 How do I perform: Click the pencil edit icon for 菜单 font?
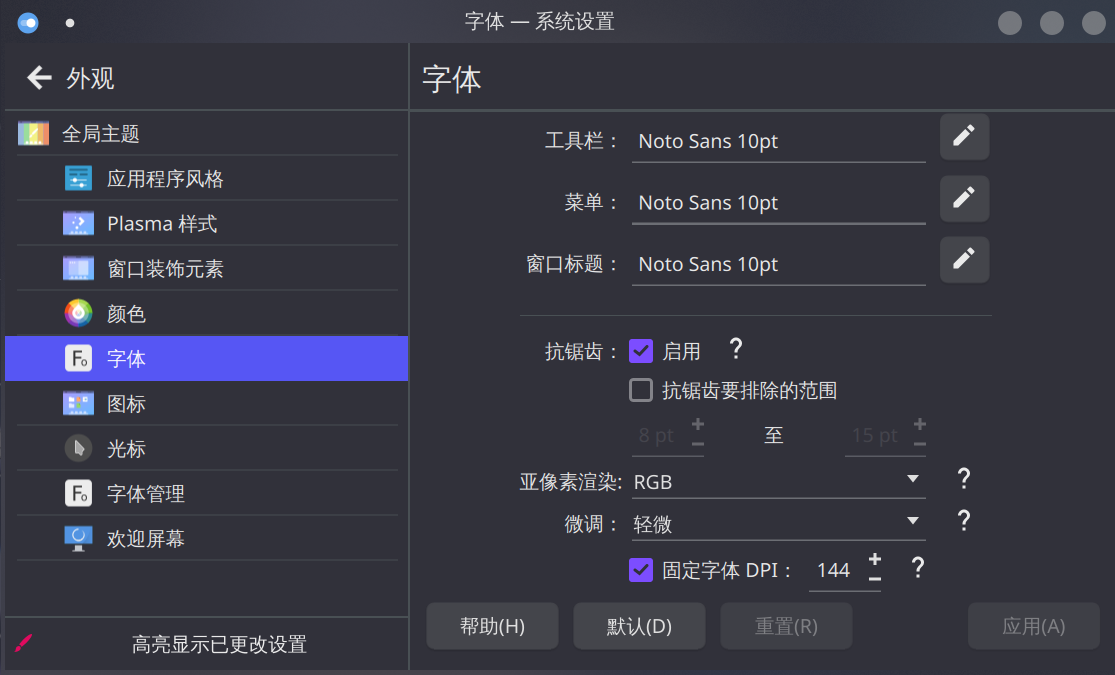(x=964, y=198)
